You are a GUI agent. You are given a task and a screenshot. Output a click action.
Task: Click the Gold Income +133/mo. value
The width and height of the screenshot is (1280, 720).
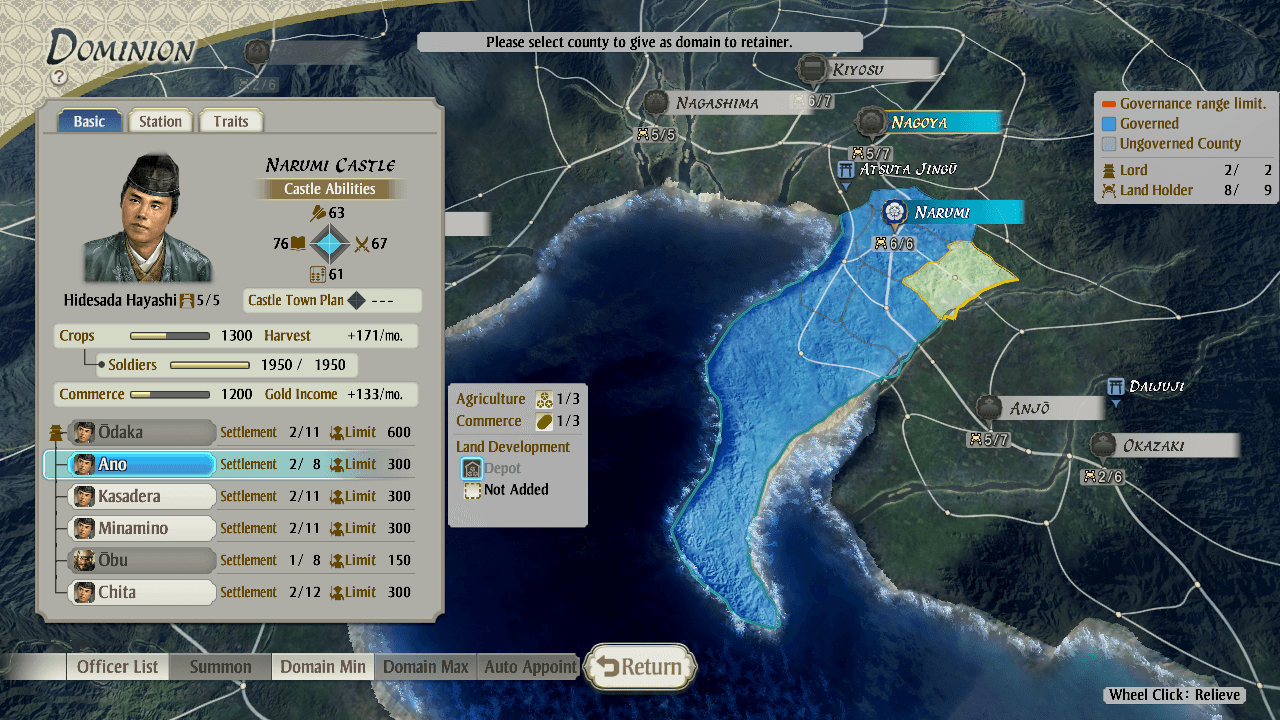[375, 394]
